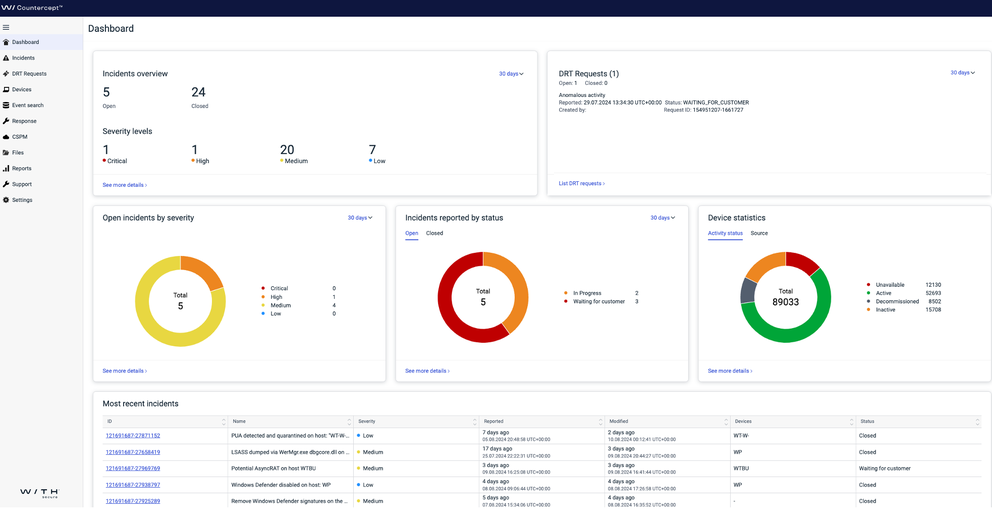Click the DRT Requests sidebar icon
Screen dimensions: 992x525
coord(6,74)
